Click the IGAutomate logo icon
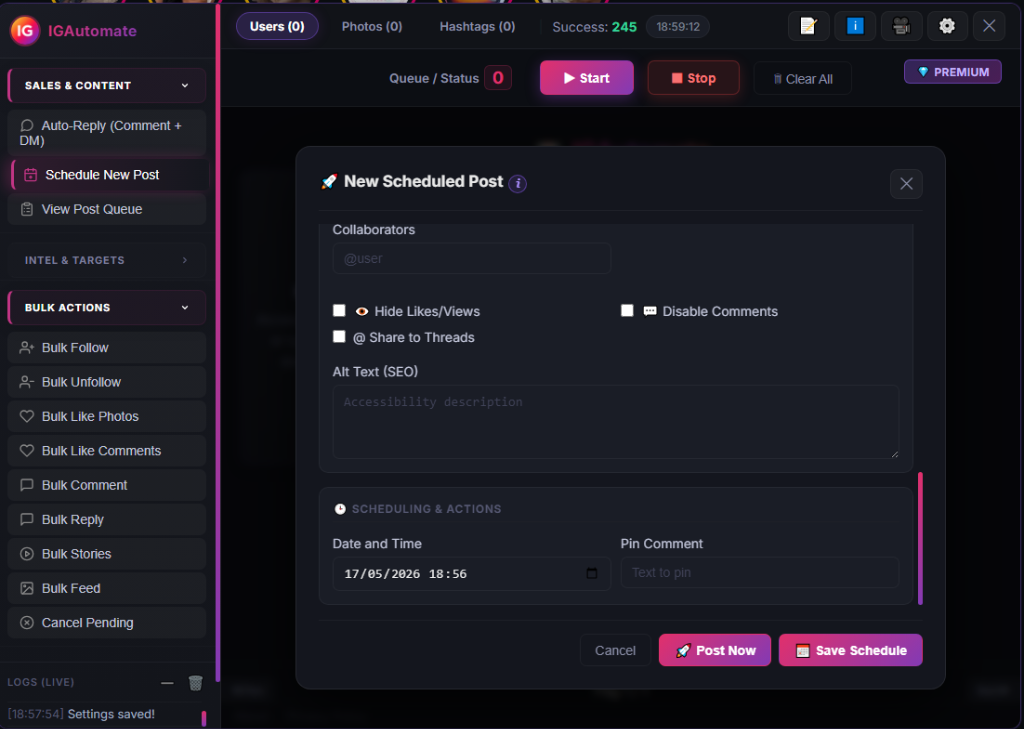Screen dimensions: 1024x729 coord(25,31)
